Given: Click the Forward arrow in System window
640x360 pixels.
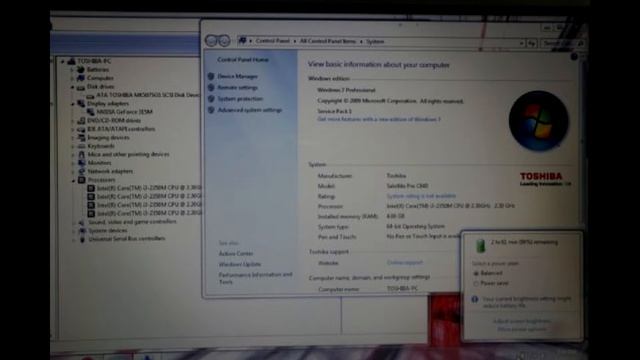Looking at the screenshot, I should click(x=224, y=41).
